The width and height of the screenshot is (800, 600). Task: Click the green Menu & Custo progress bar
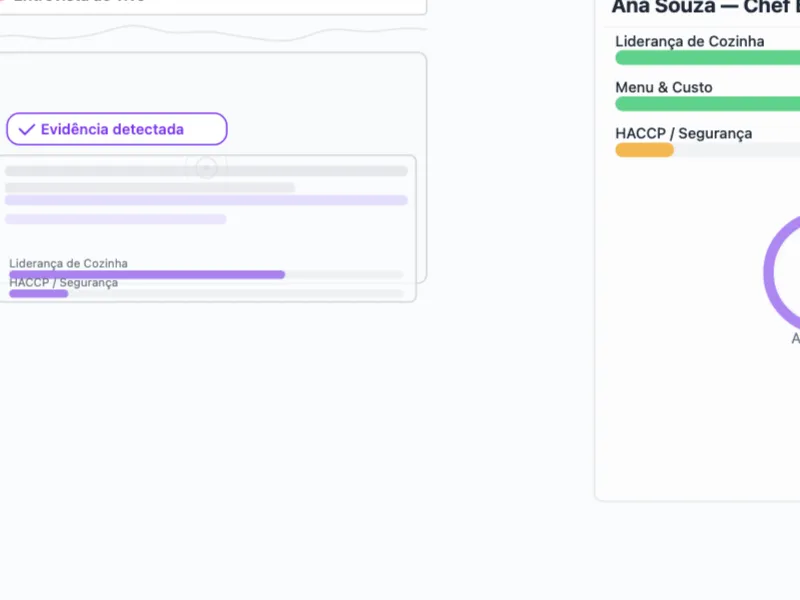[707, 104]
